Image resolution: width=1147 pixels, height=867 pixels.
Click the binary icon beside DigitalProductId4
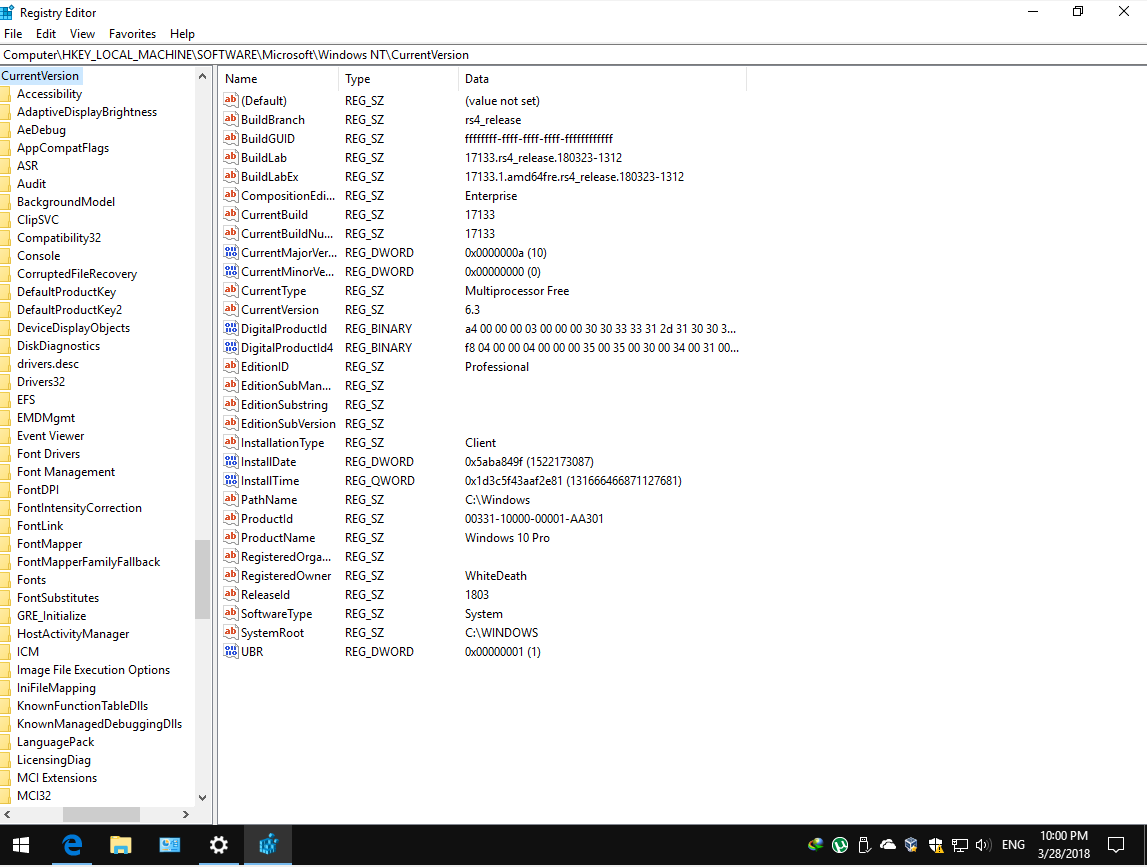231,348
